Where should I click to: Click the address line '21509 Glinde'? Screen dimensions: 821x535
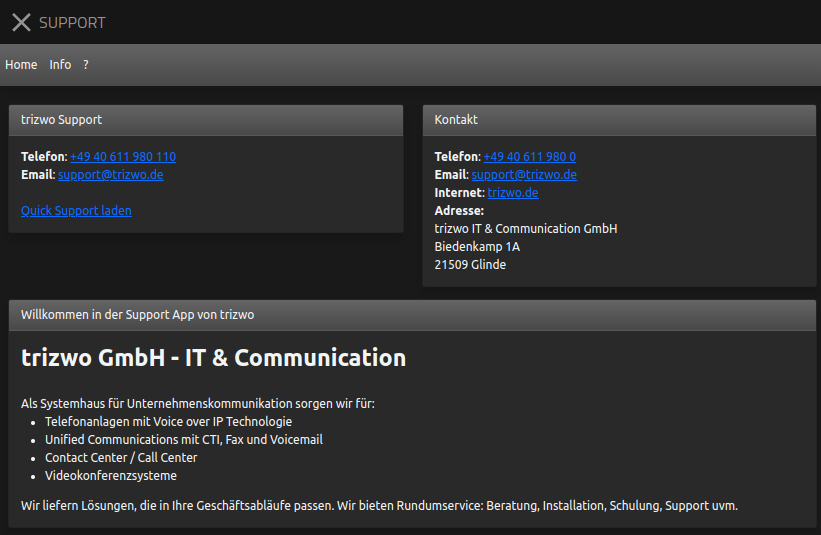pos(470,264)
